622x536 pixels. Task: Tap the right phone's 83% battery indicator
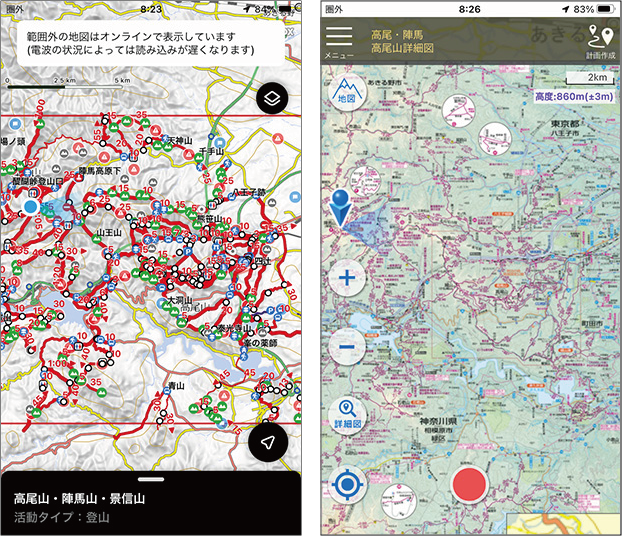coord(593,9)
